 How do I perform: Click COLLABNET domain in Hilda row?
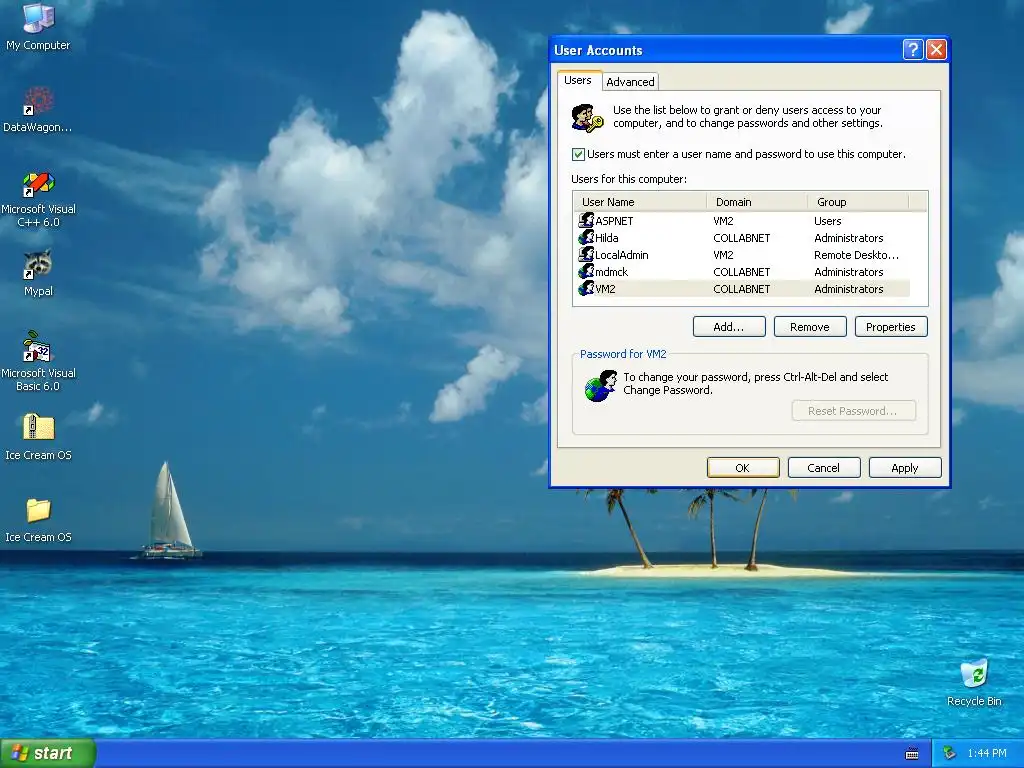pos(741,238)
